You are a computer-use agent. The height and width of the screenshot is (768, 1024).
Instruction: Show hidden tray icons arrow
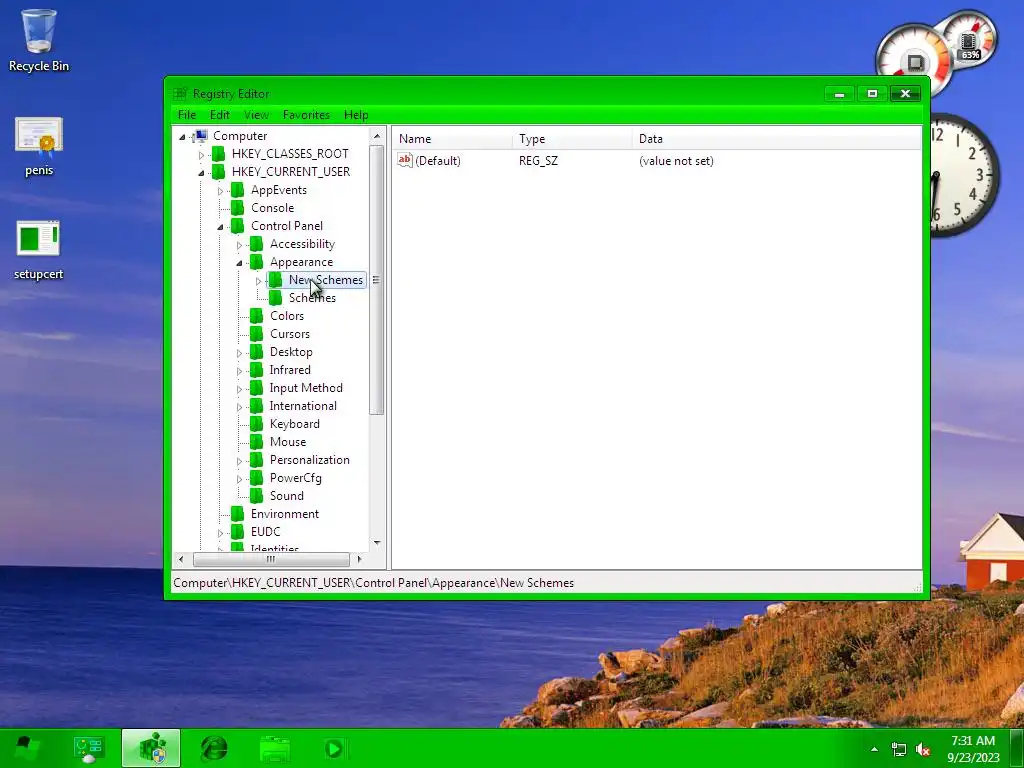click(x=874, y=749)
